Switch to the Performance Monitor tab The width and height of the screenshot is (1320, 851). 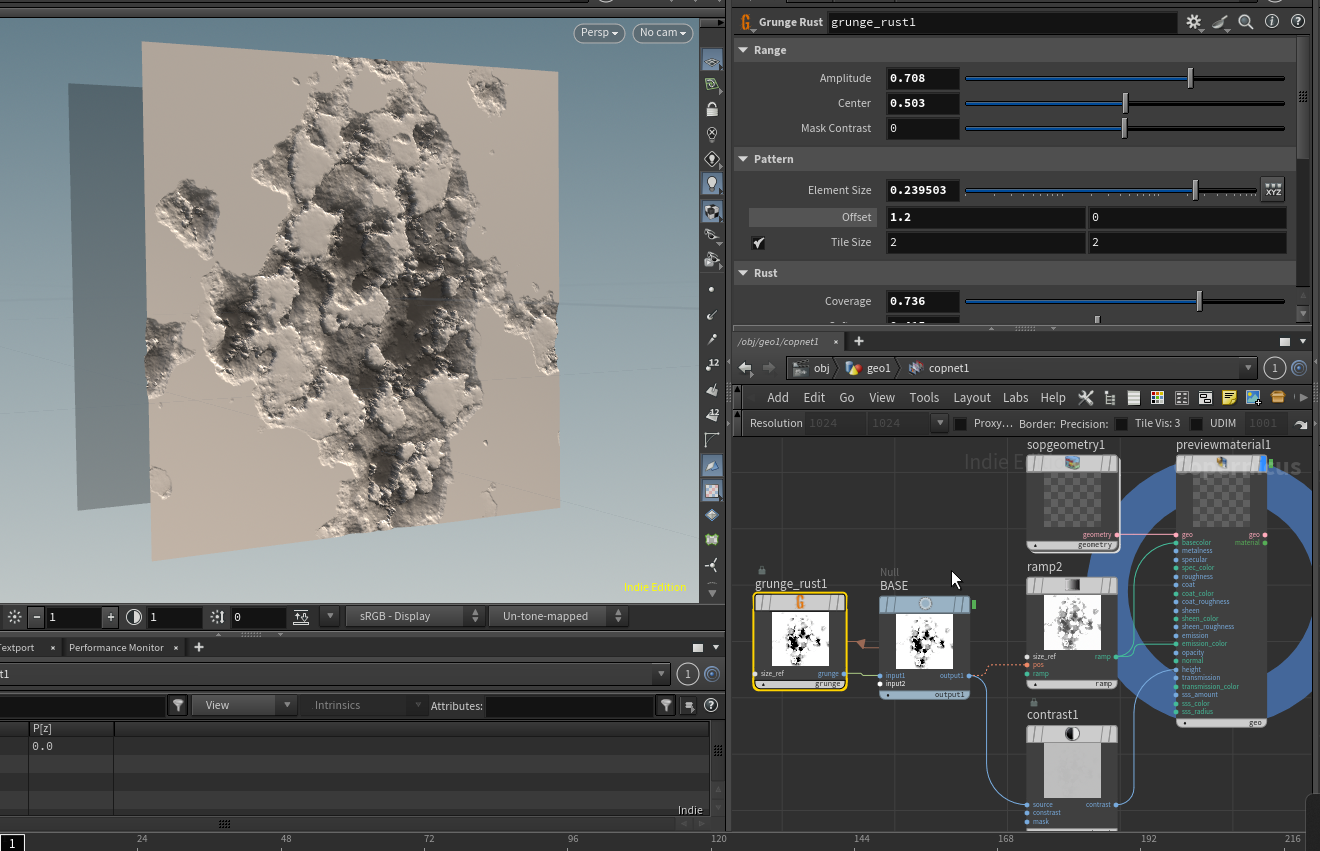tap(116, 648)
